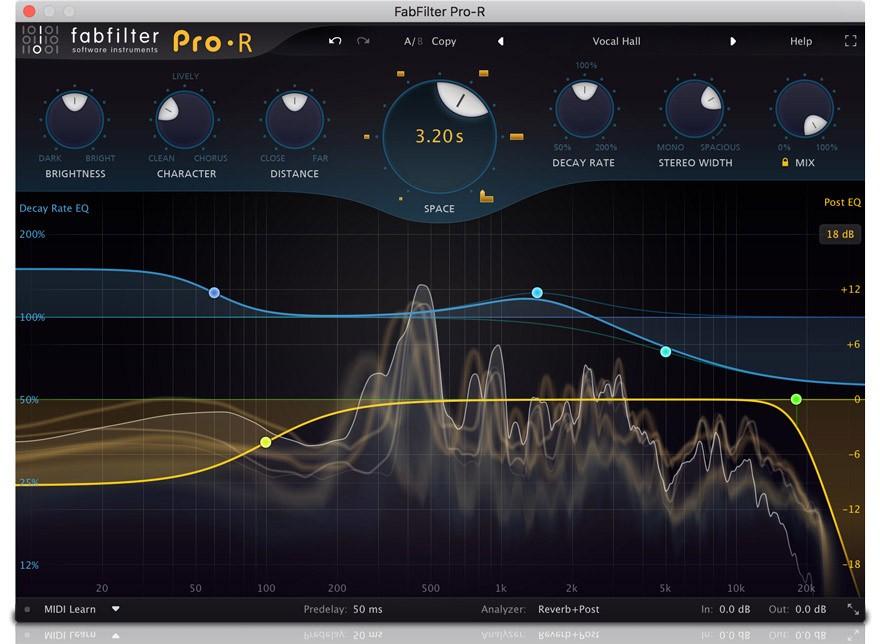Click the undo arrow icon
Screen dimensions: 880x644
335,41
